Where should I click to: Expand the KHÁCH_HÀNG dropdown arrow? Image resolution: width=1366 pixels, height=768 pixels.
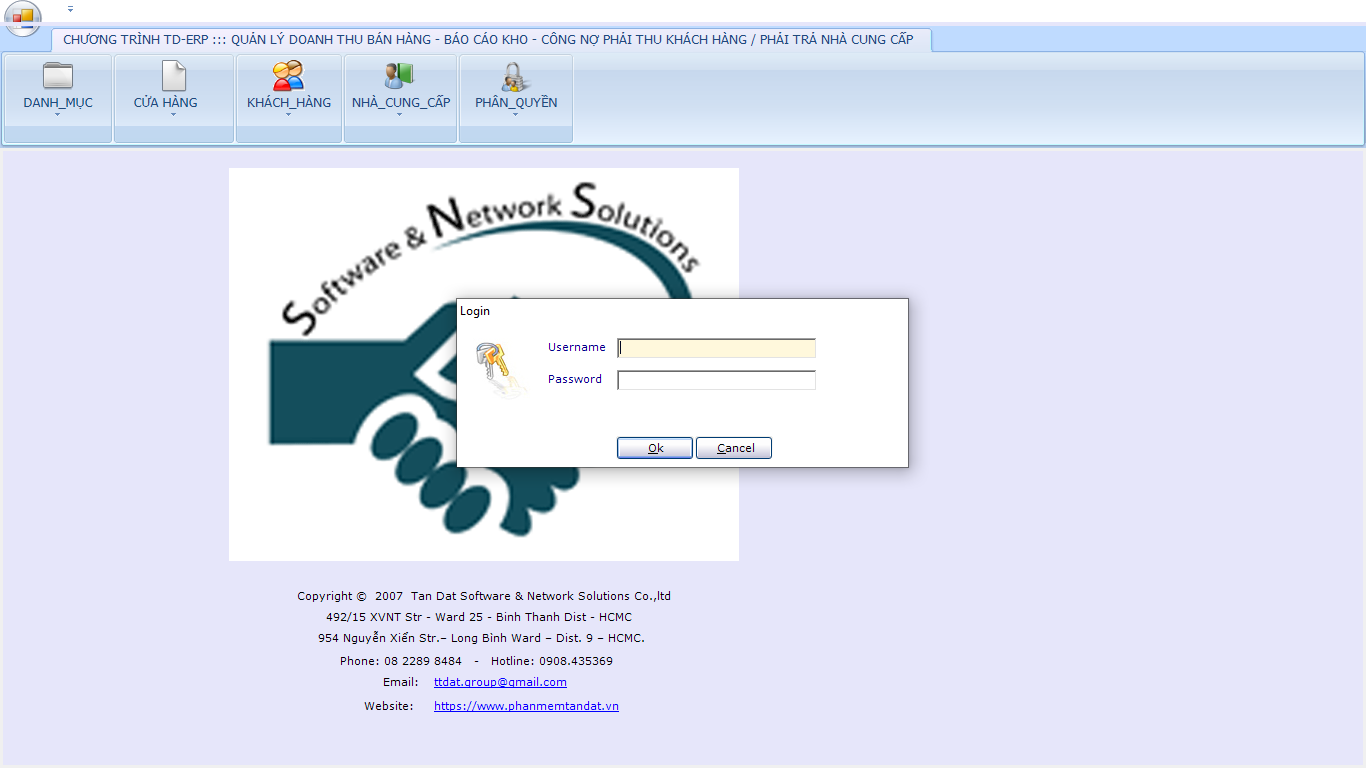(288, 115)
